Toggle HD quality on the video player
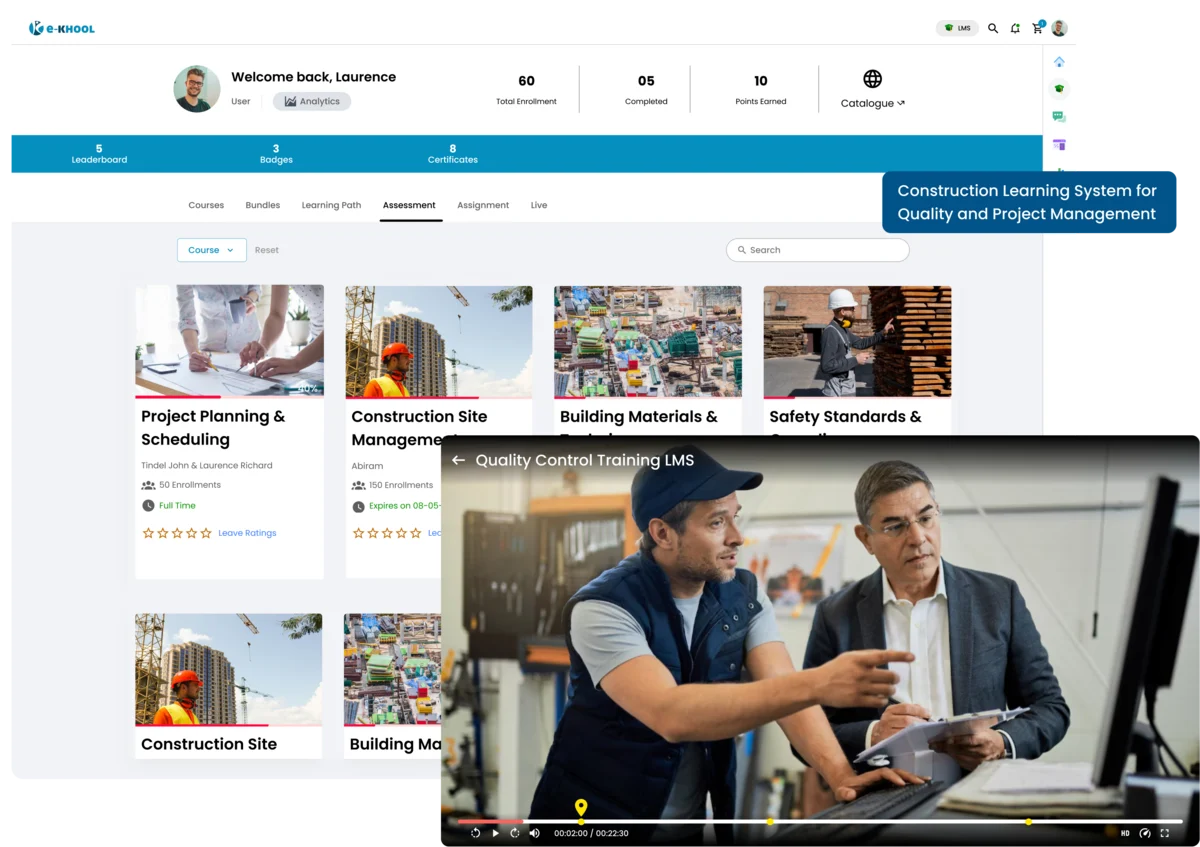The height and width of the screenshot is (847, 1200). point(1125,833)
